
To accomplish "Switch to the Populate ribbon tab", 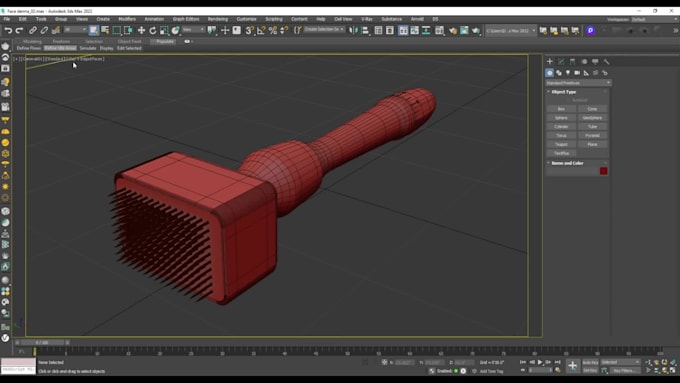I will point(165,42).
